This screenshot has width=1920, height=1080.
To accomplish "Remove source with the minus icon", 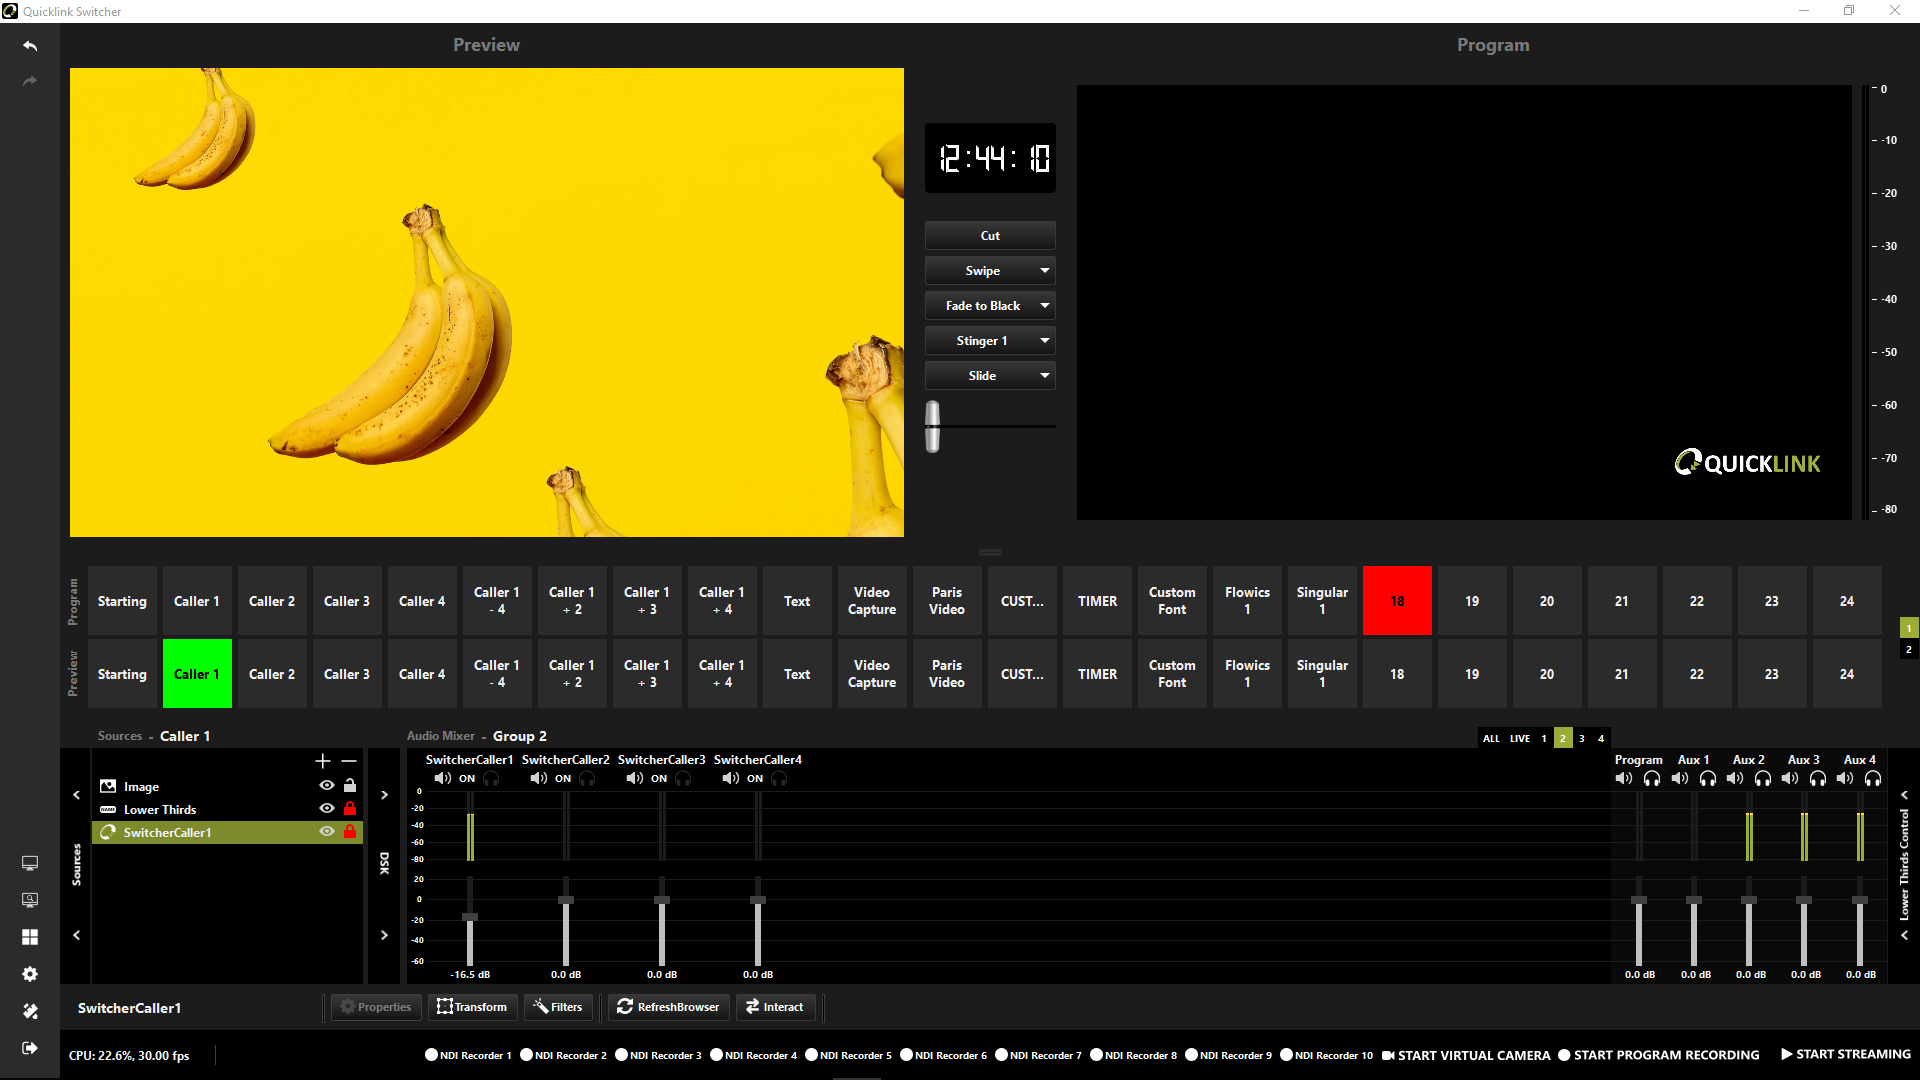I will 349,761.
